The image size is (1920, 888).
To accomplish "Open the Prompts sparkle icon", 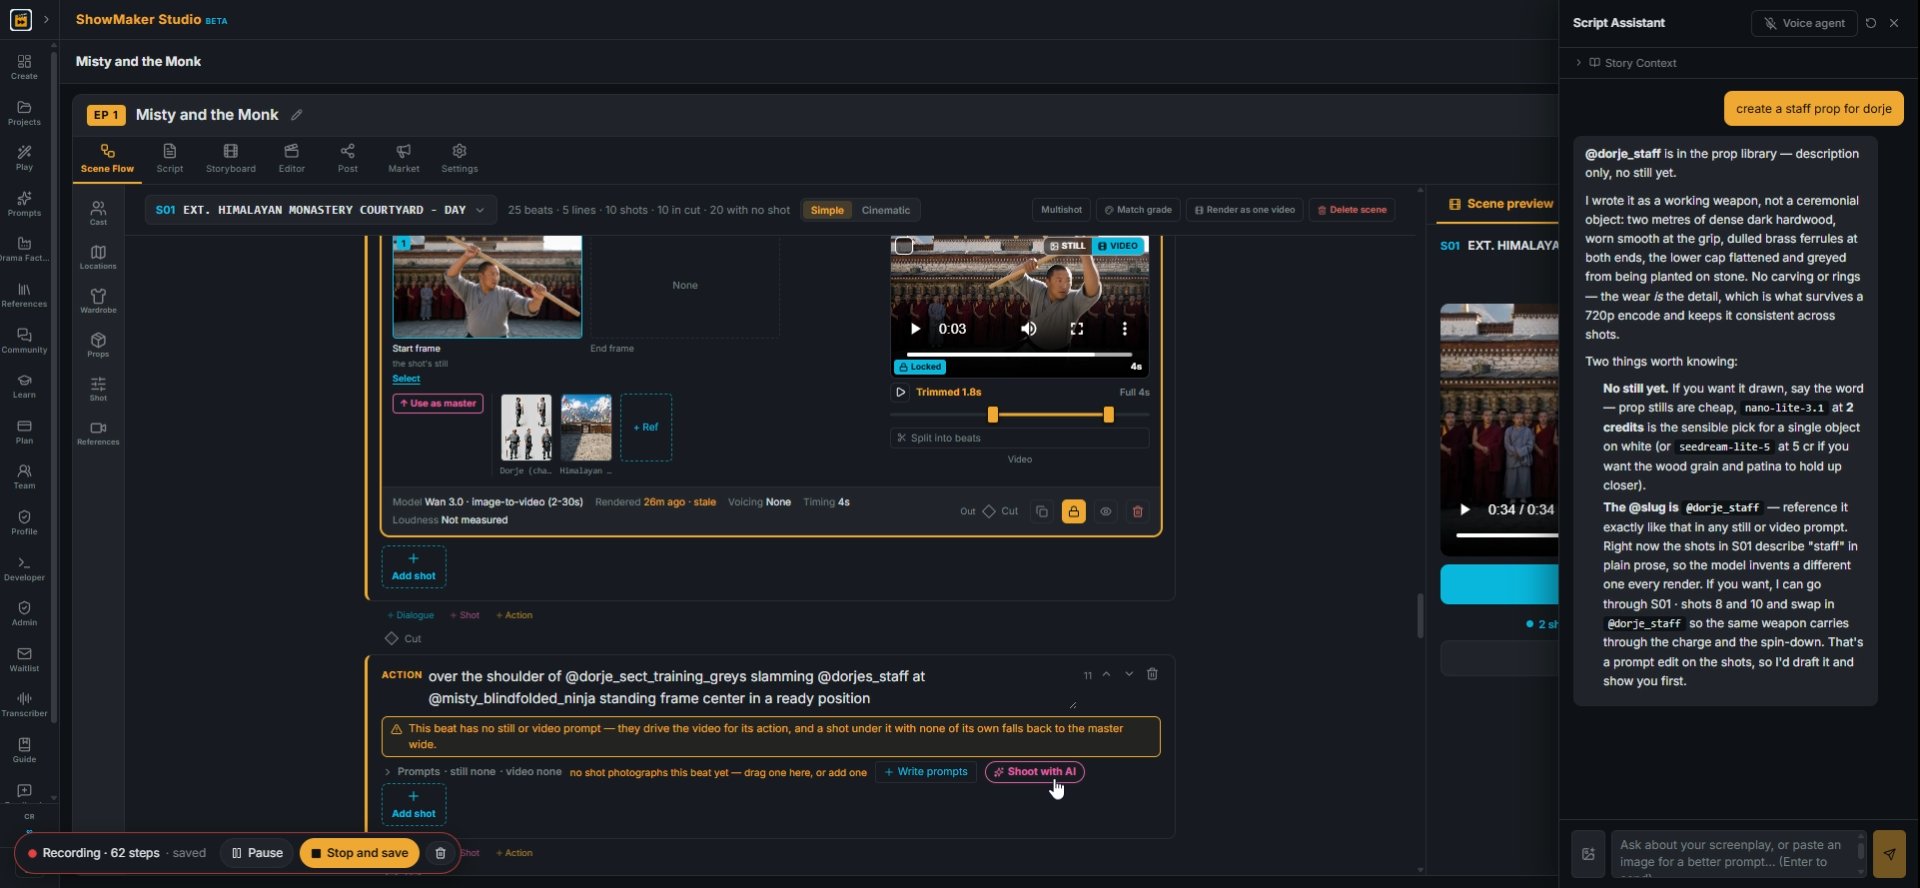I will tap(24, 204).
